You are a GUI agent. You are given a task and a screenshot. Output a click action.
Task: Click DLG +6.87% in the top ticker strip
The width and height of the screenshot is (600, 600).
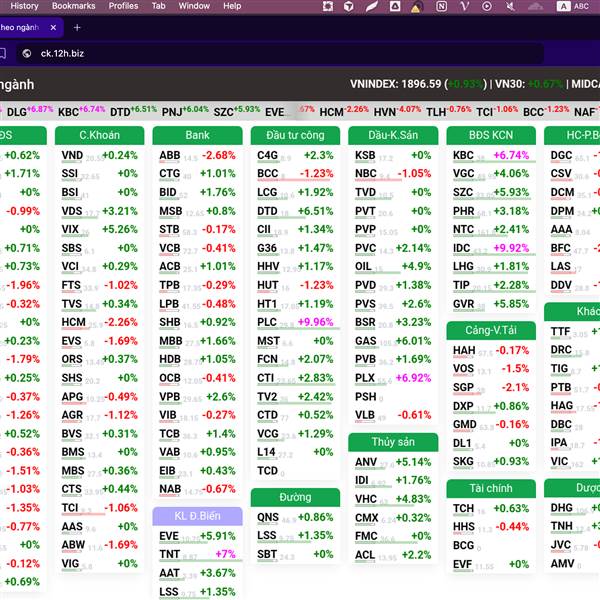(30, 111)
